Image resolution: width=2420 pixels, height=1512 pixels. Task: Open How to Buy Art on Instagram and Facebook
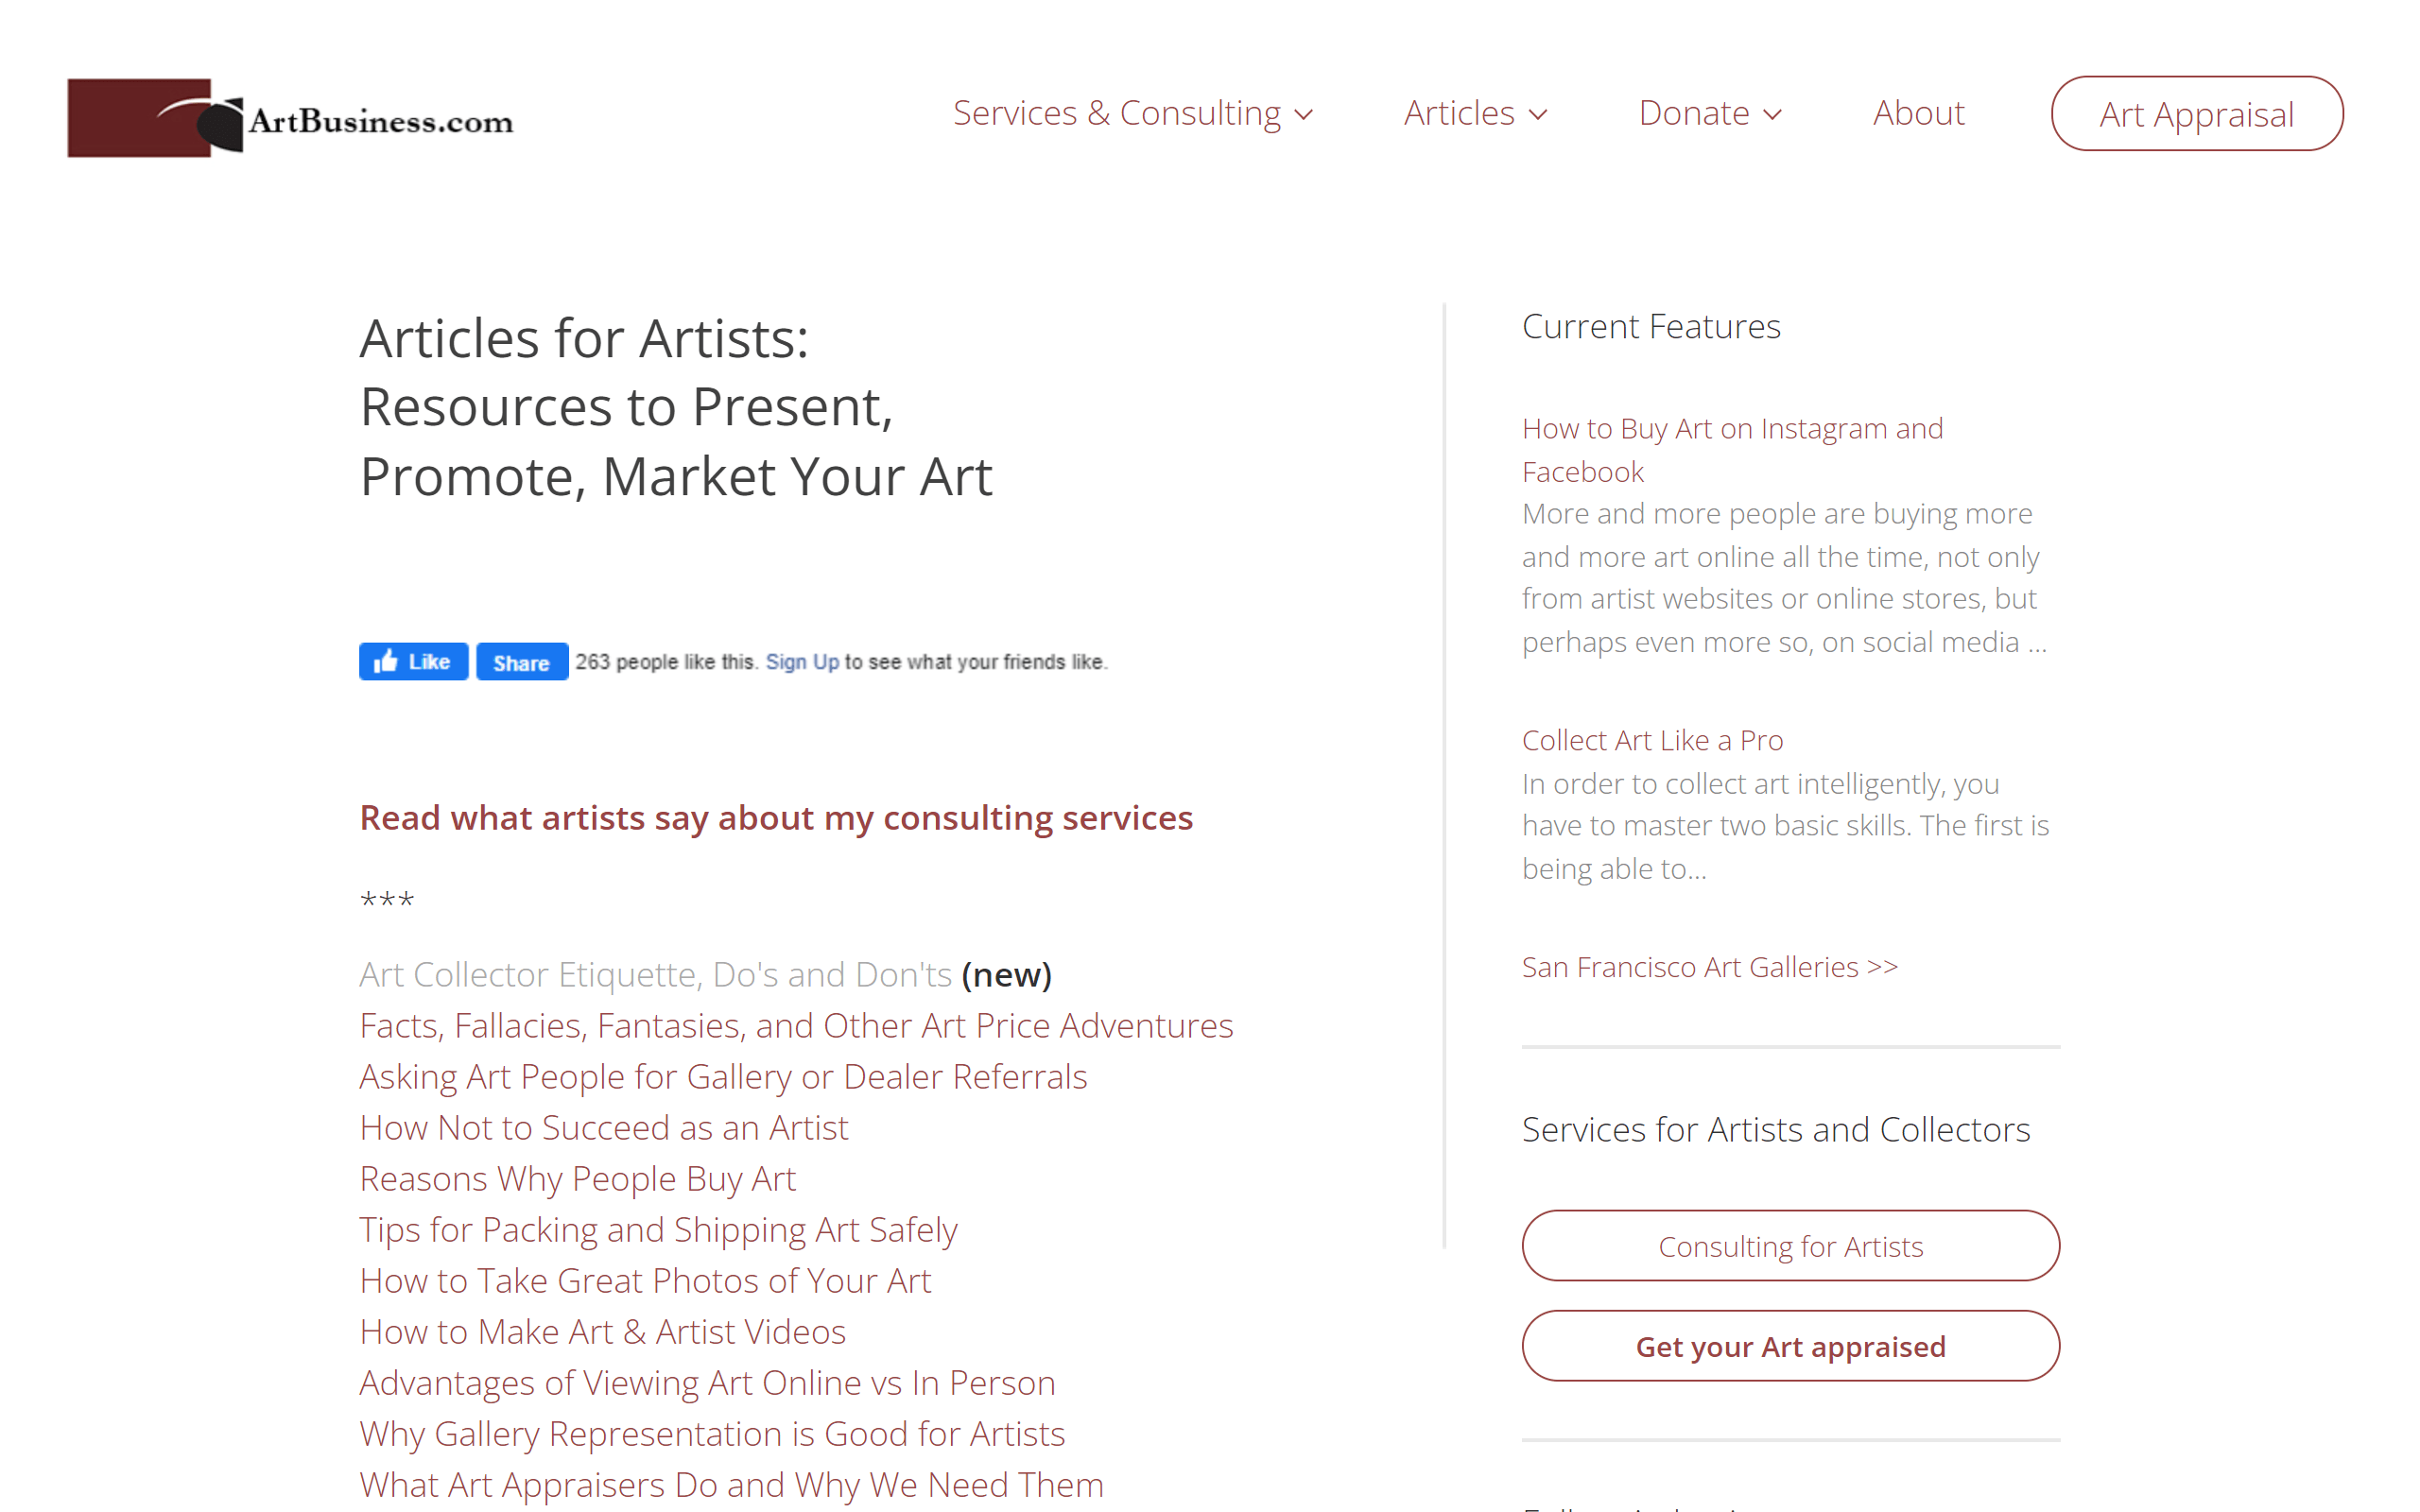[1732, 449]
